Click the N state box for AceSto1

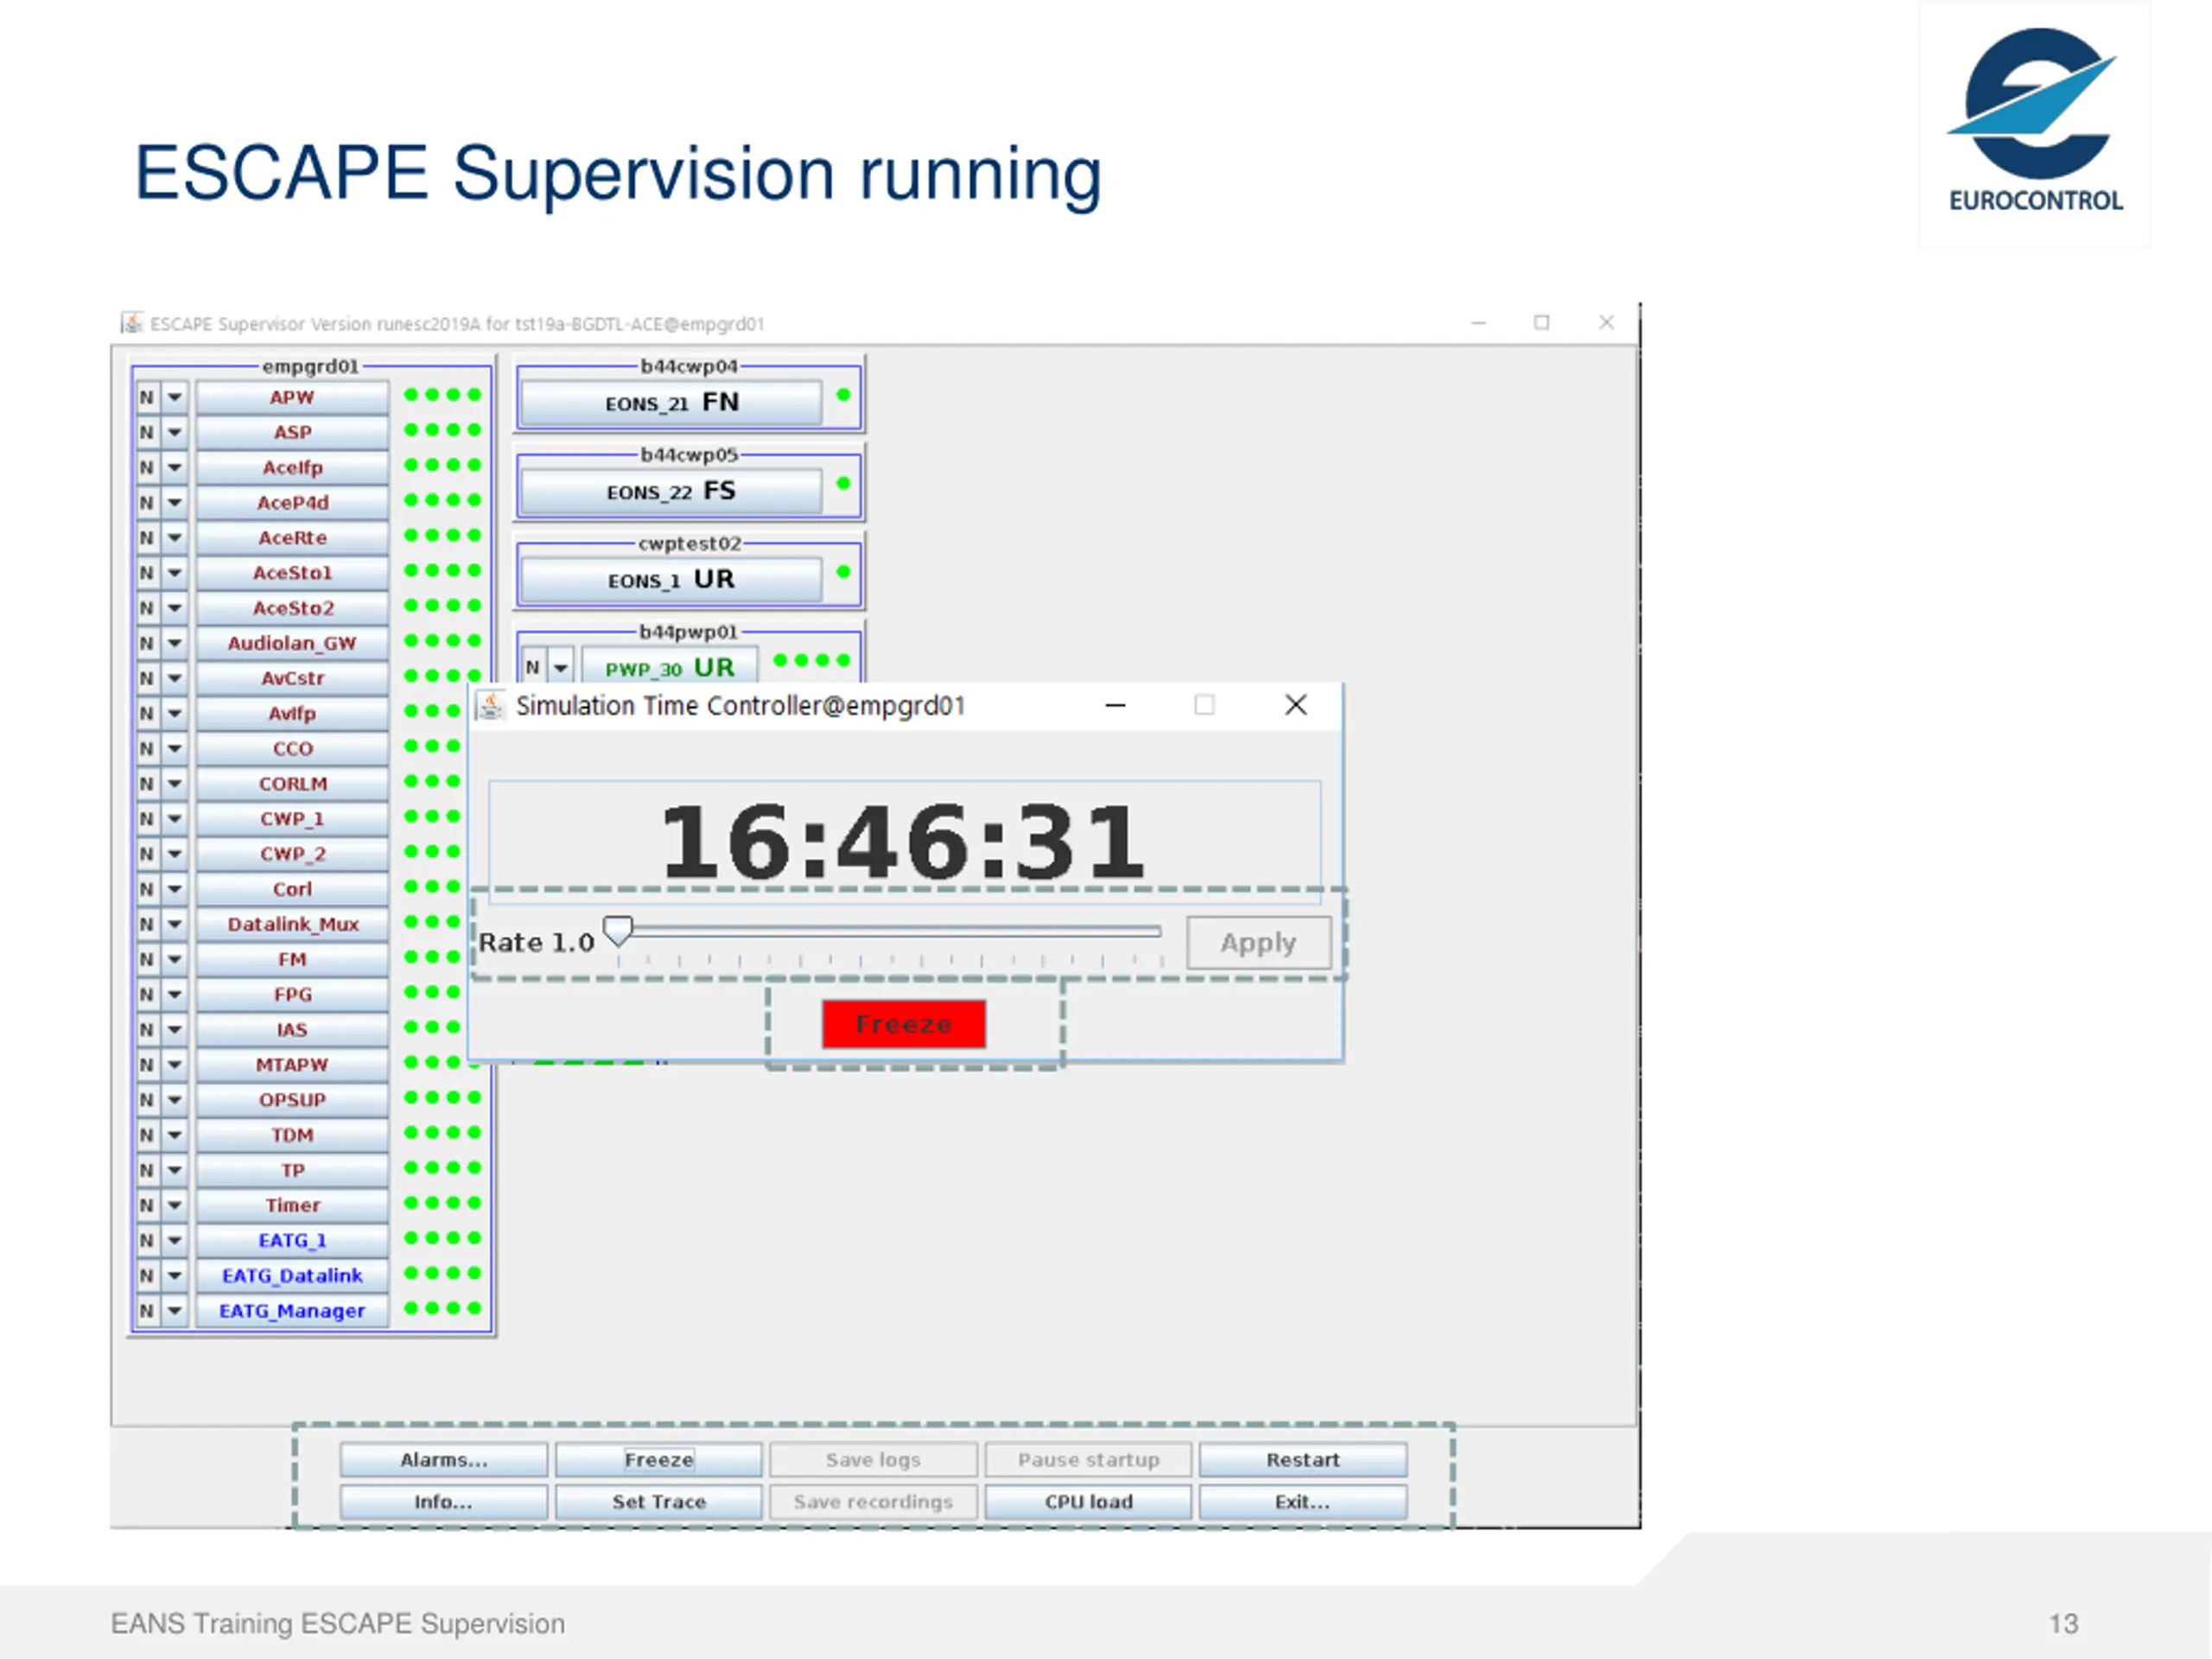(147, 573)
